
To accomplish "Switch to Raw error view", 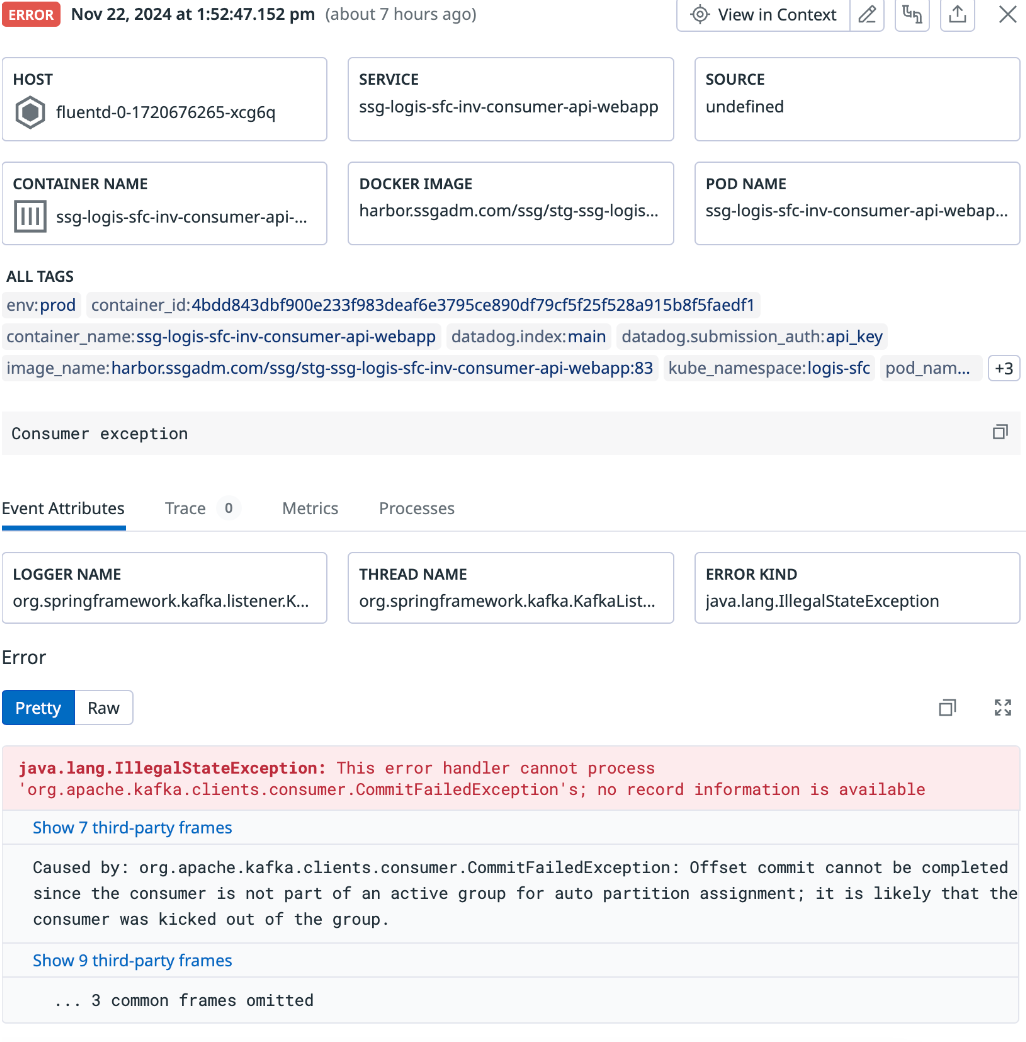I will coord(104,708).
